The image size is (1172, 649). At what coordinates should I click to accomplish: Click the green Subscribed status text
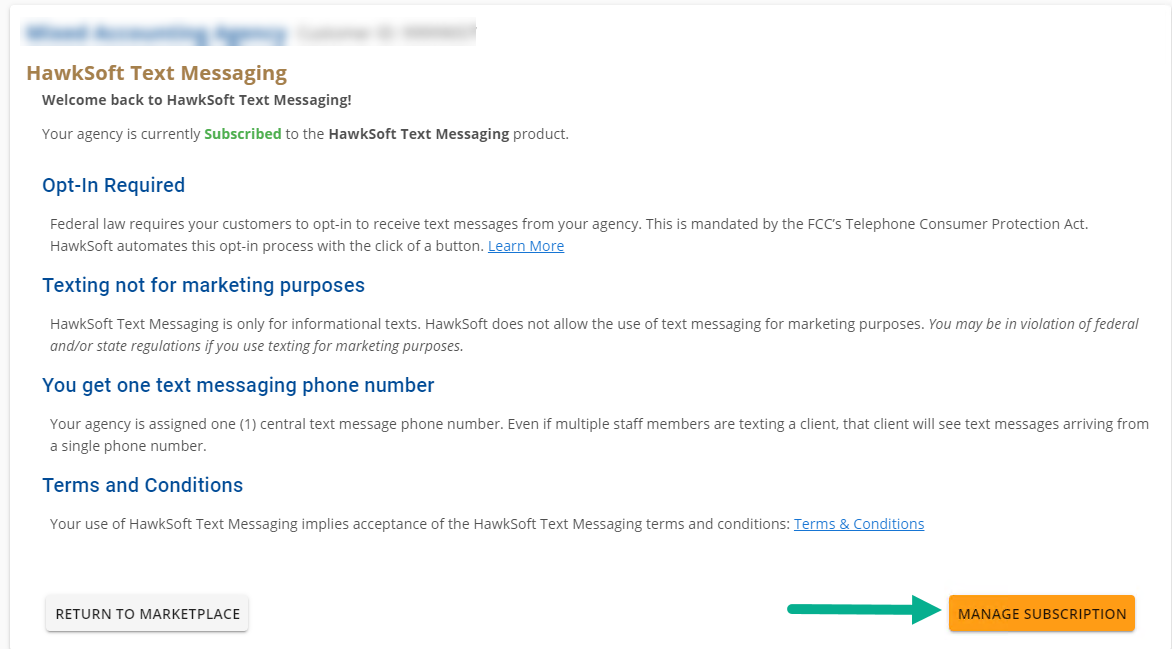(242, 133)
